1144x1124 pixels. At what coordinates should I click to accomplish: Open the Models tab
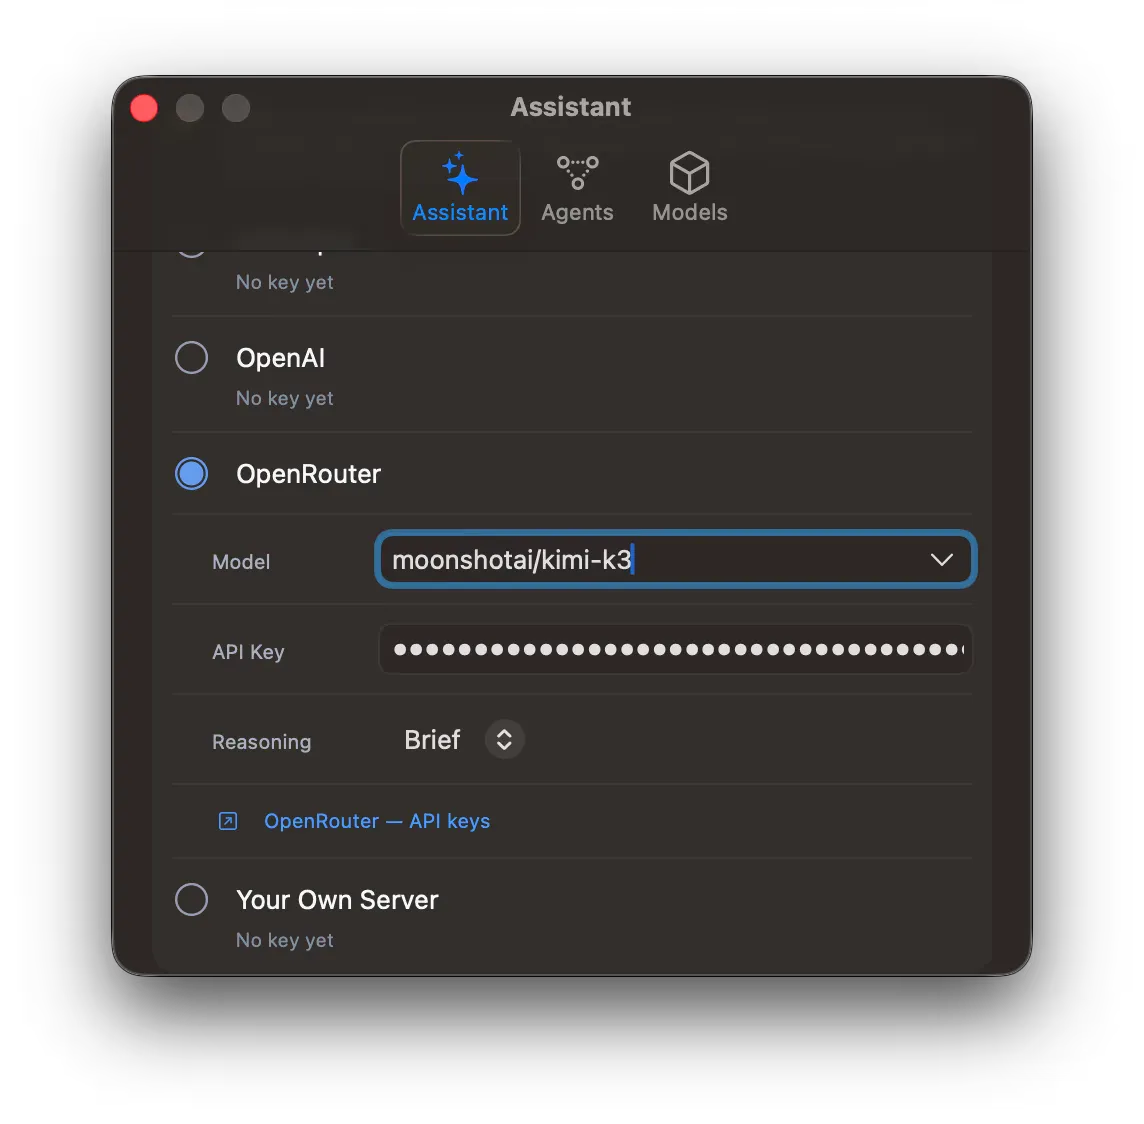pos(689,188)
